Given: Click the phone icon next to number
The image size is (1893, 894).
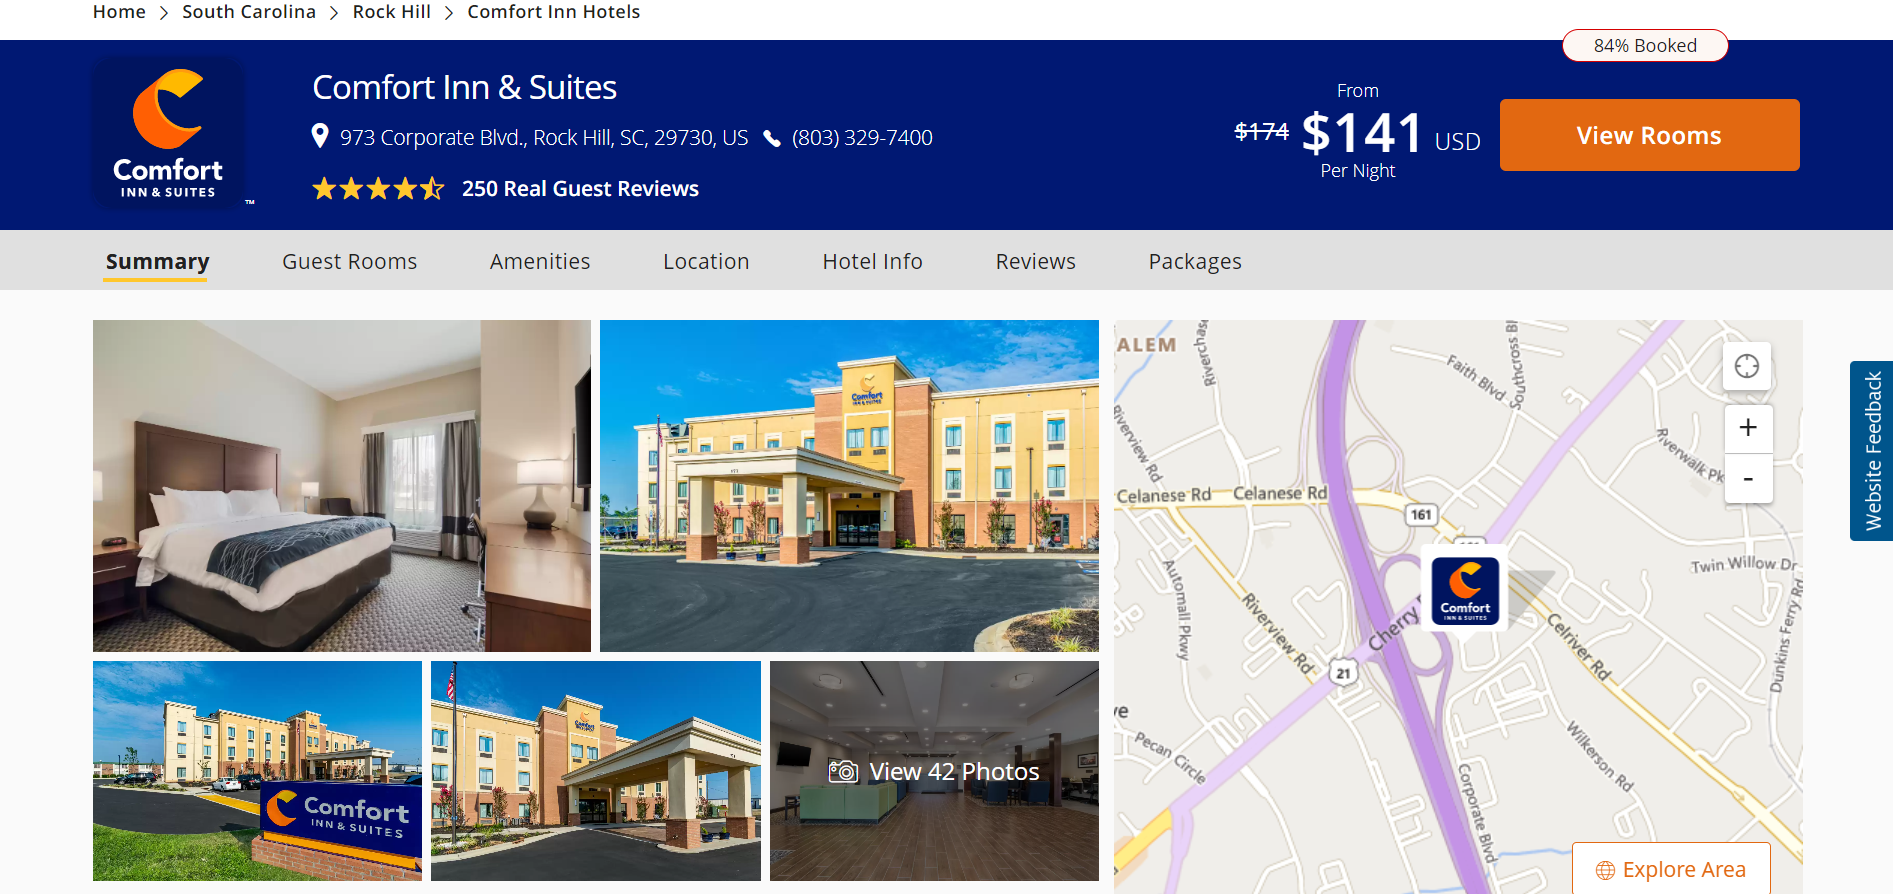Looking at the screenshot, I should 772,138.
